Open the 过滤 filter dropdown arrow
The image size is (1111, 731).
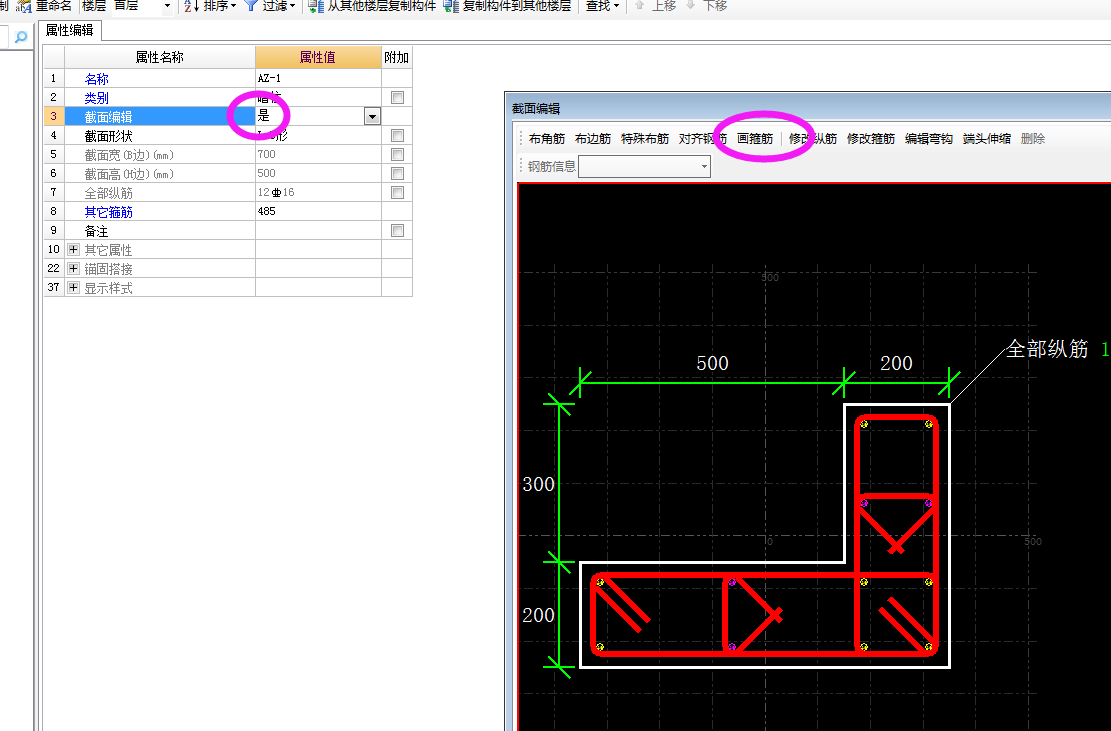(x=292, y=6)
